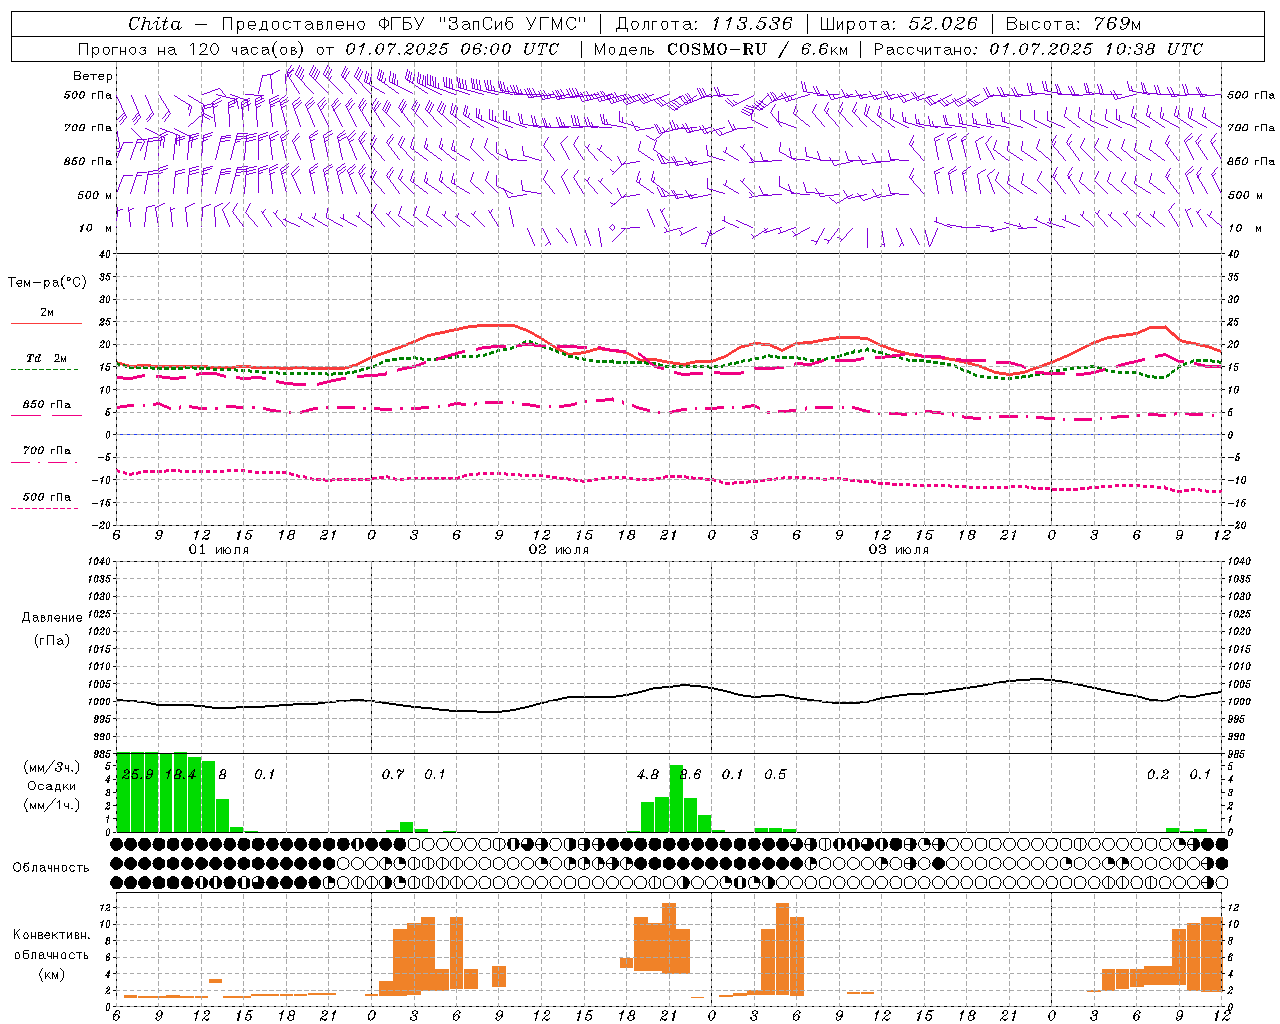
Task: Click the "Давление" pressure panel label
Action: pyautogui.click(x=52, y=618)
